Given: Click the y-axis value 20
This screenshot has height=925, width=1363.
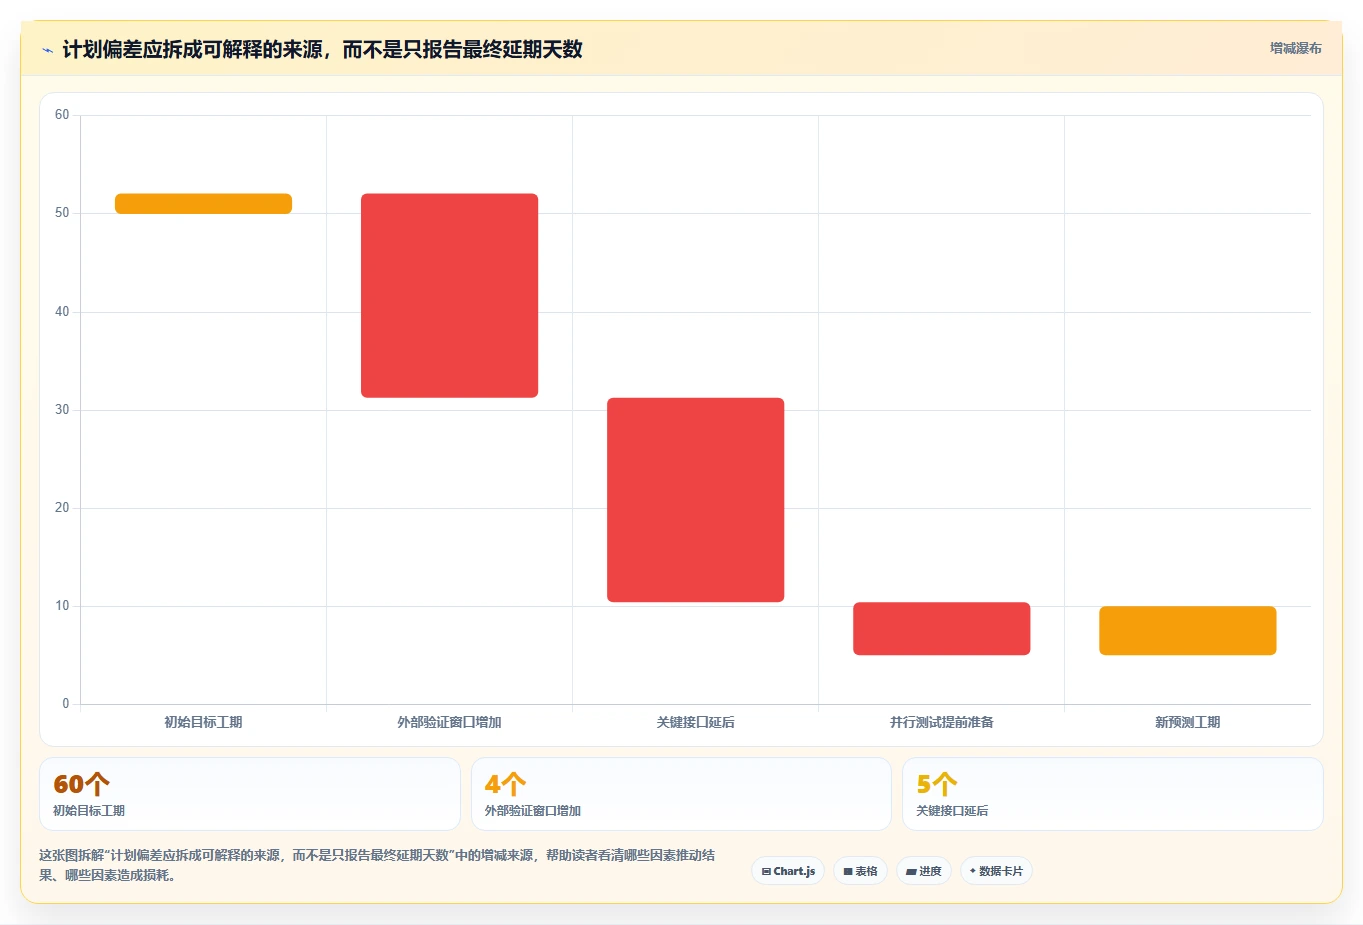Looking at the screenshot, I should pos(62,508).
